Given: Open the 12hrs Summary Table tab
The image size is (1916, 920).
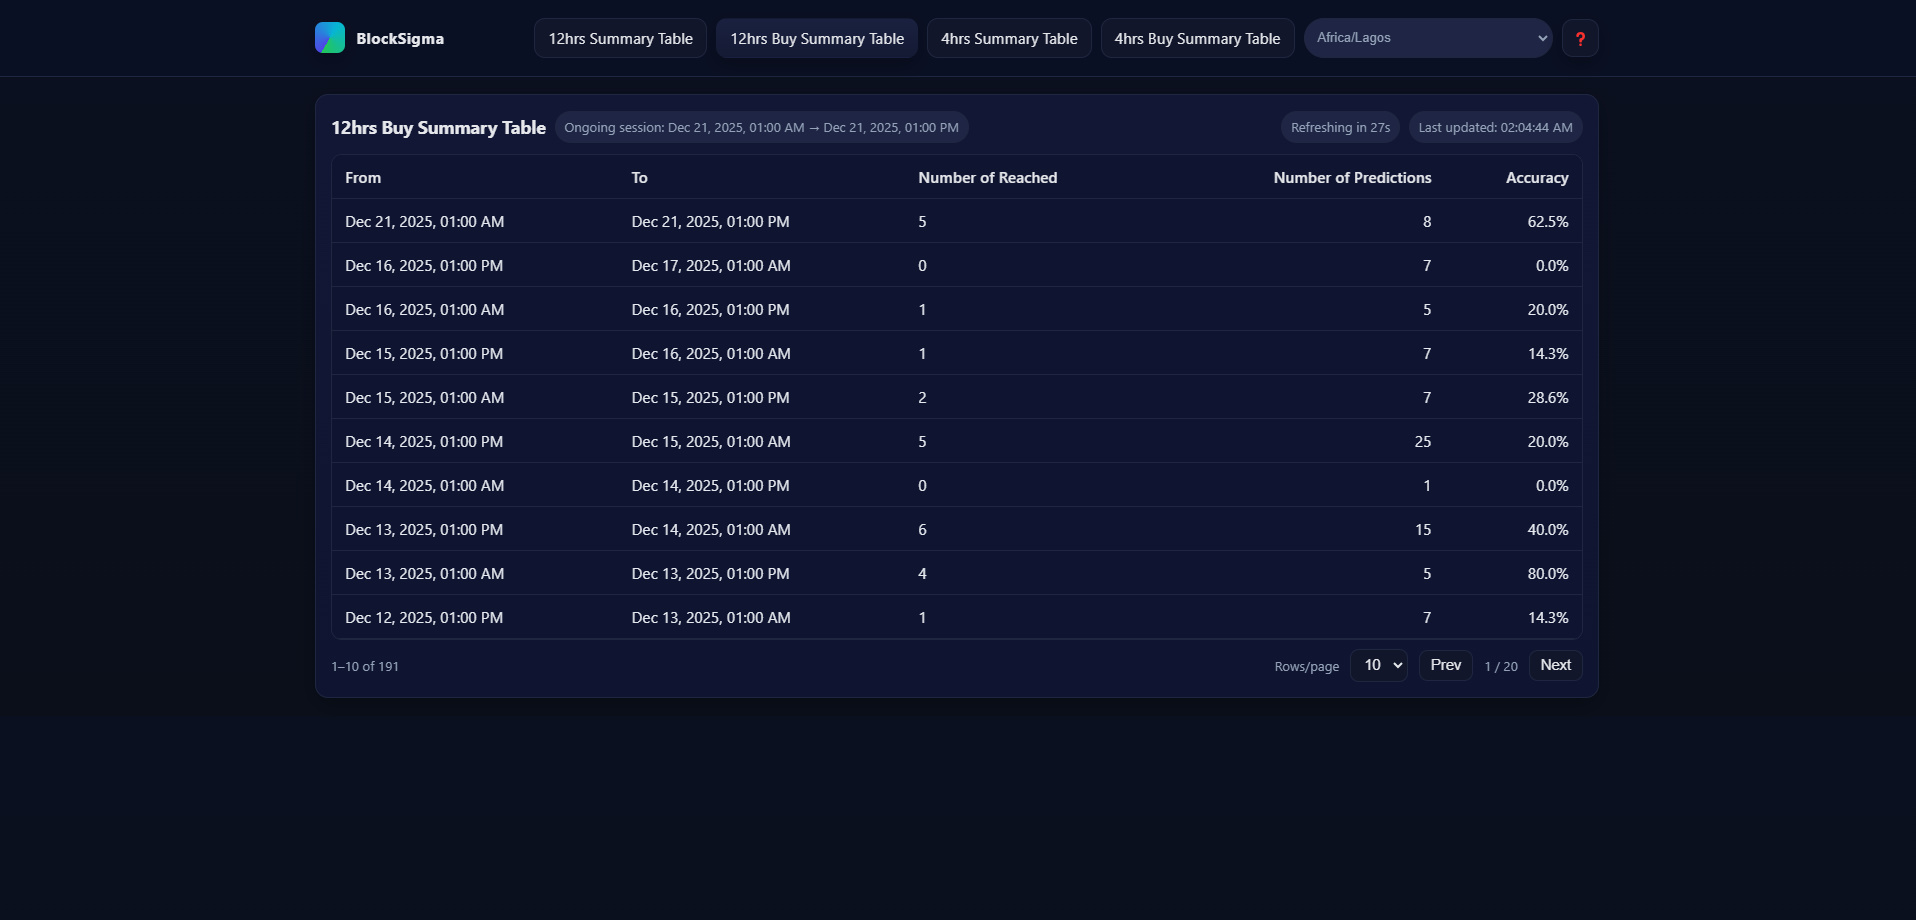Looking at the screenshot, I should pyautogui.click(x=620, y=38).
